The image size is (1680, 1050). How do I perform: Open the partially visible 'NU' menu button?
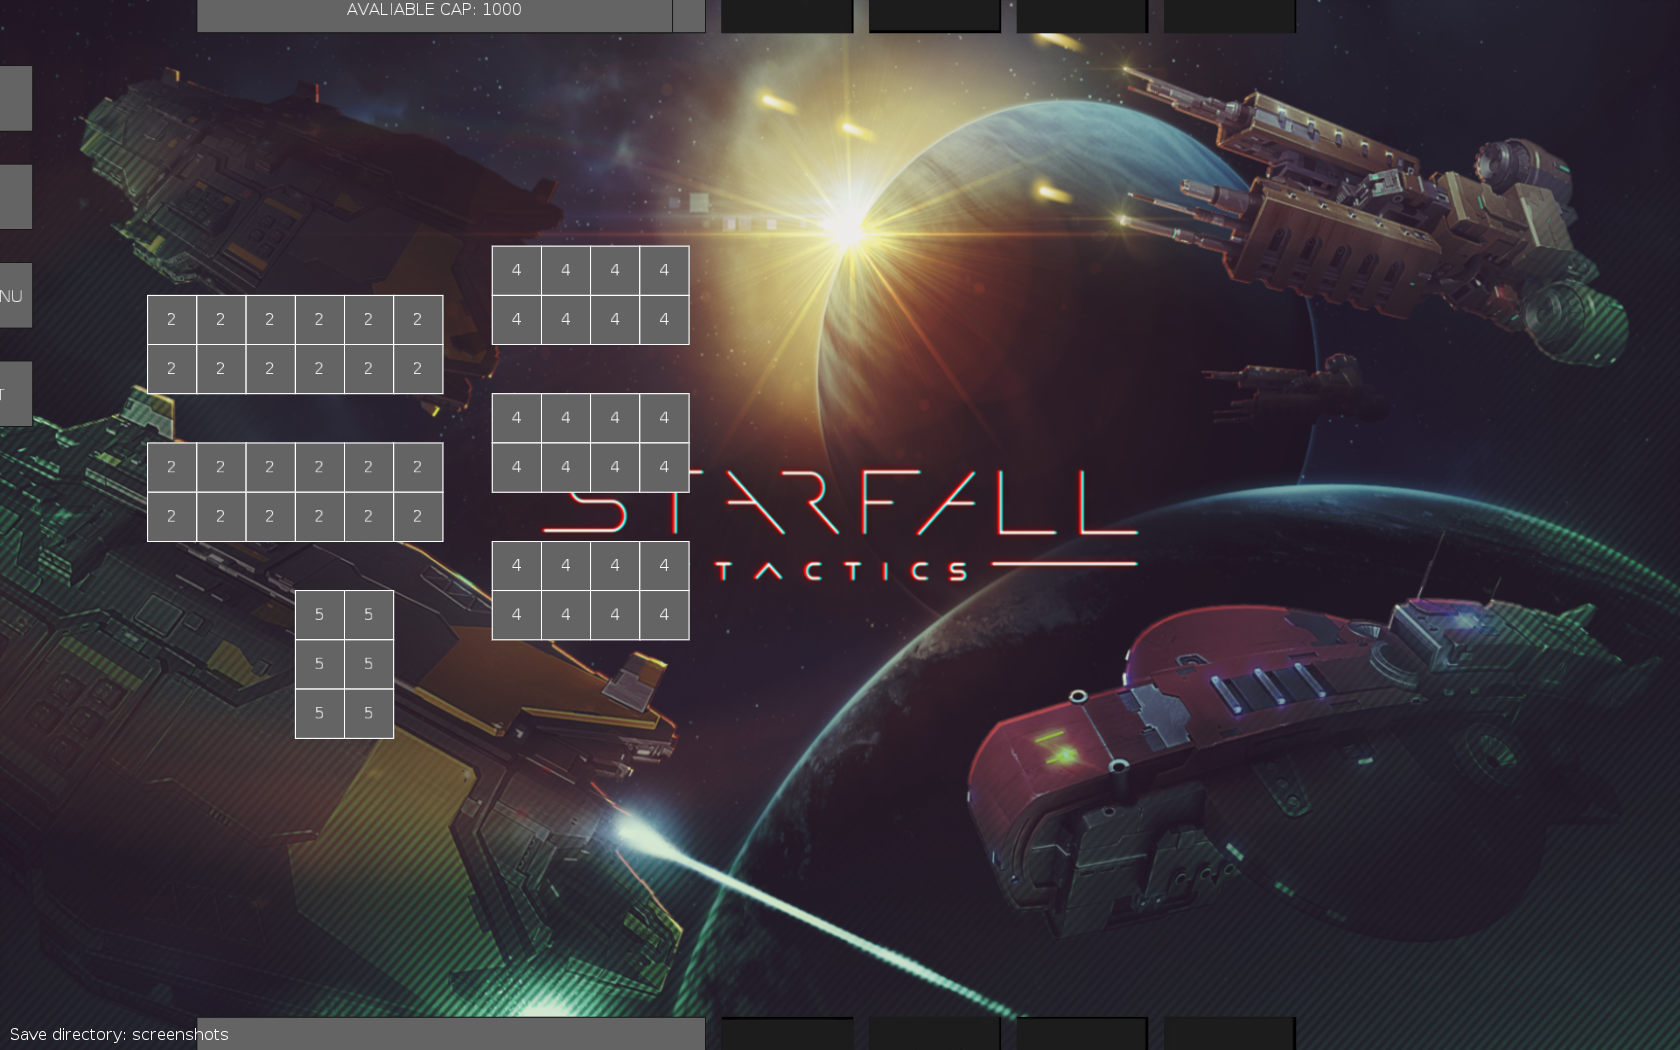[x=15, y=295]
